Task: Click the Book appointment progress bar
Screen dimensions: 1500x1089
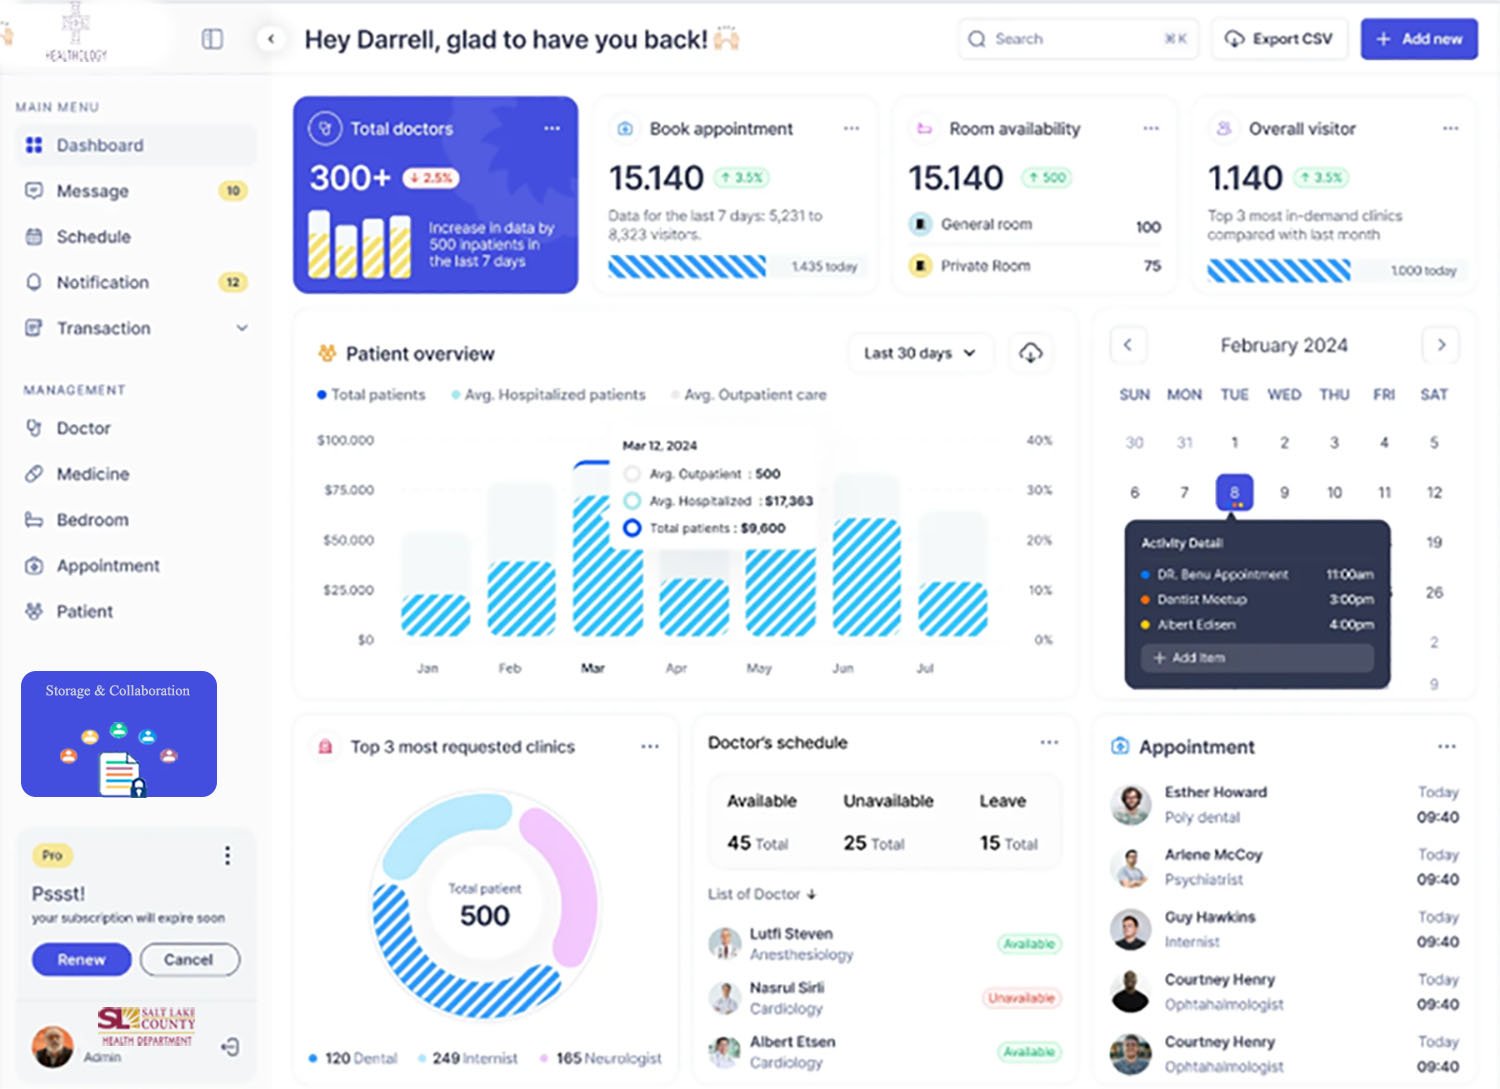Action: [x=687, y=267]
